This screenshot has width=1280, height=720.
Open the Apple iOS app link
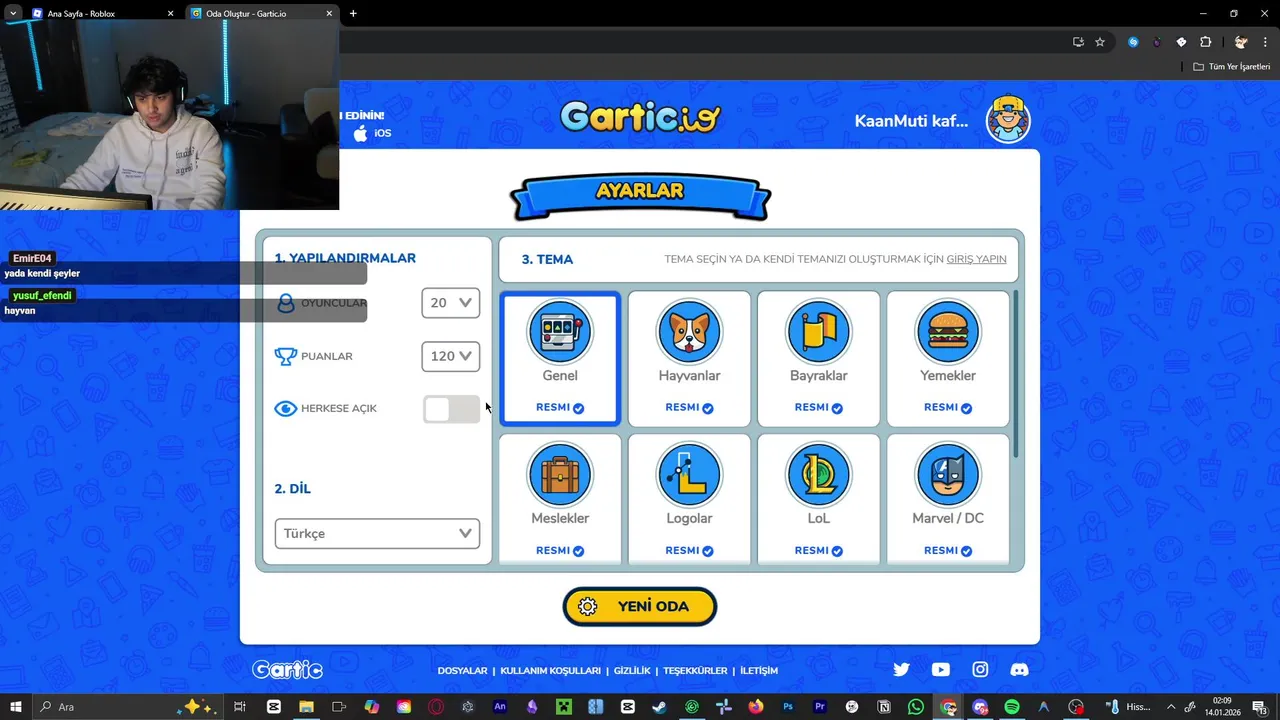(x=372, y=133)
